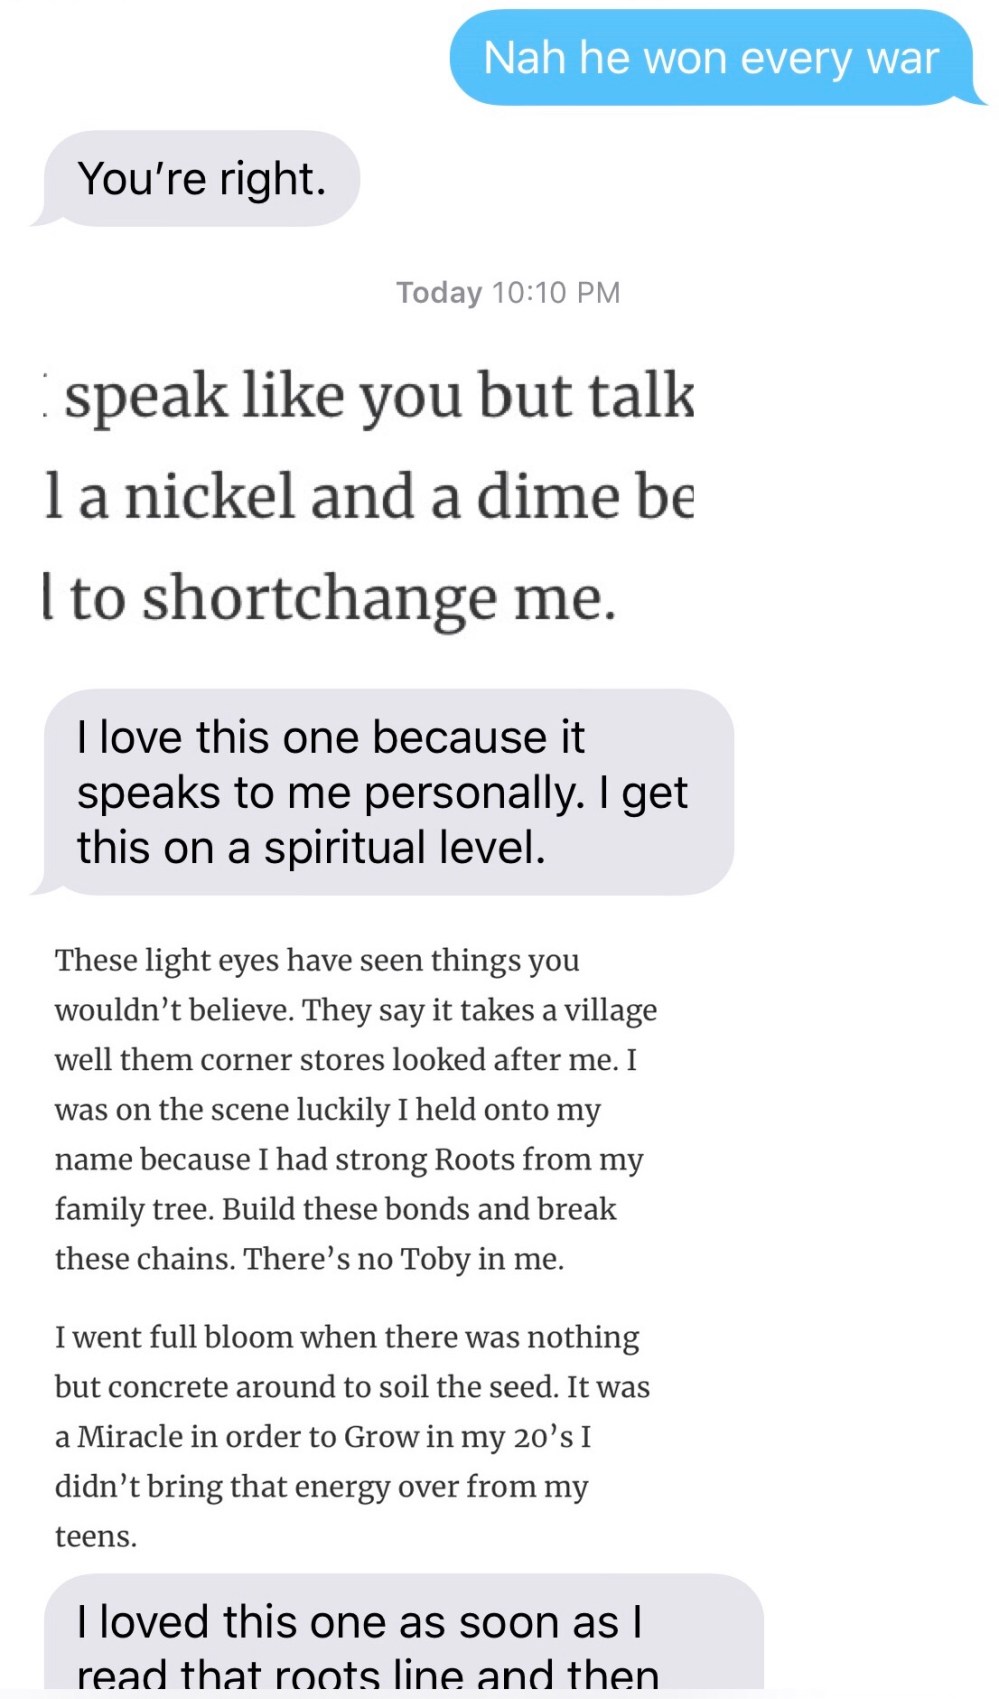
Task: Click the "speaks to me personally" line
Action: click(x=380, y=793)
